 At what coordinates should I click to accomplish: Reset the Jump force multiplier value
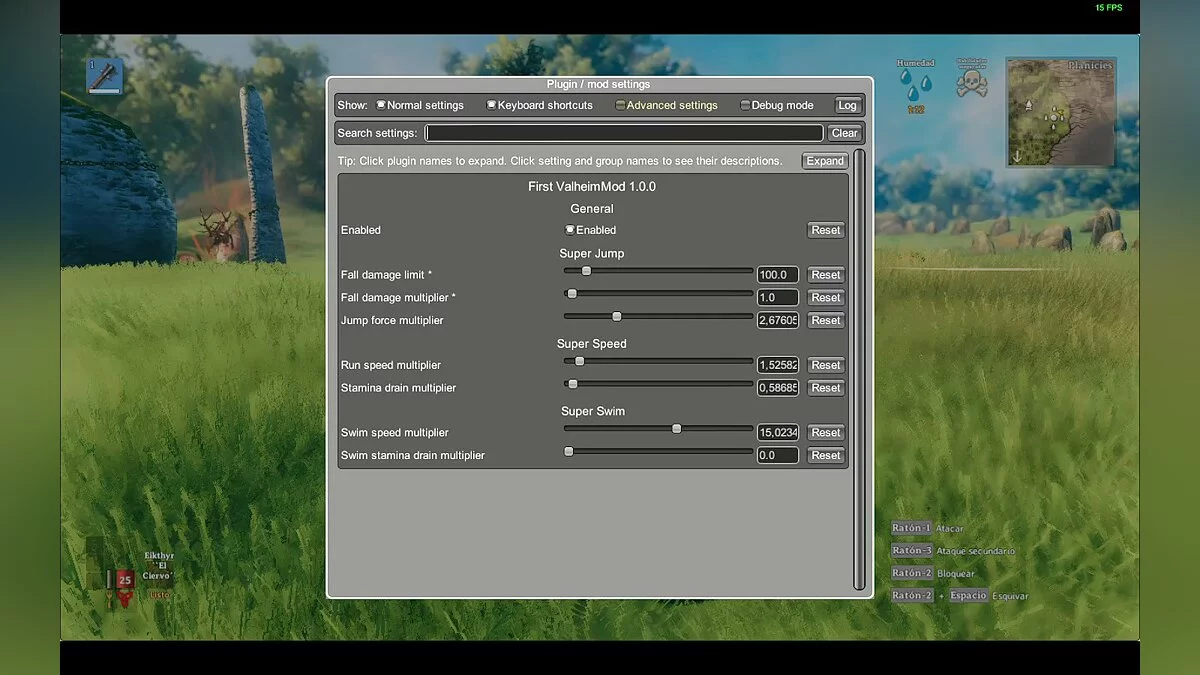click(825, 320)
